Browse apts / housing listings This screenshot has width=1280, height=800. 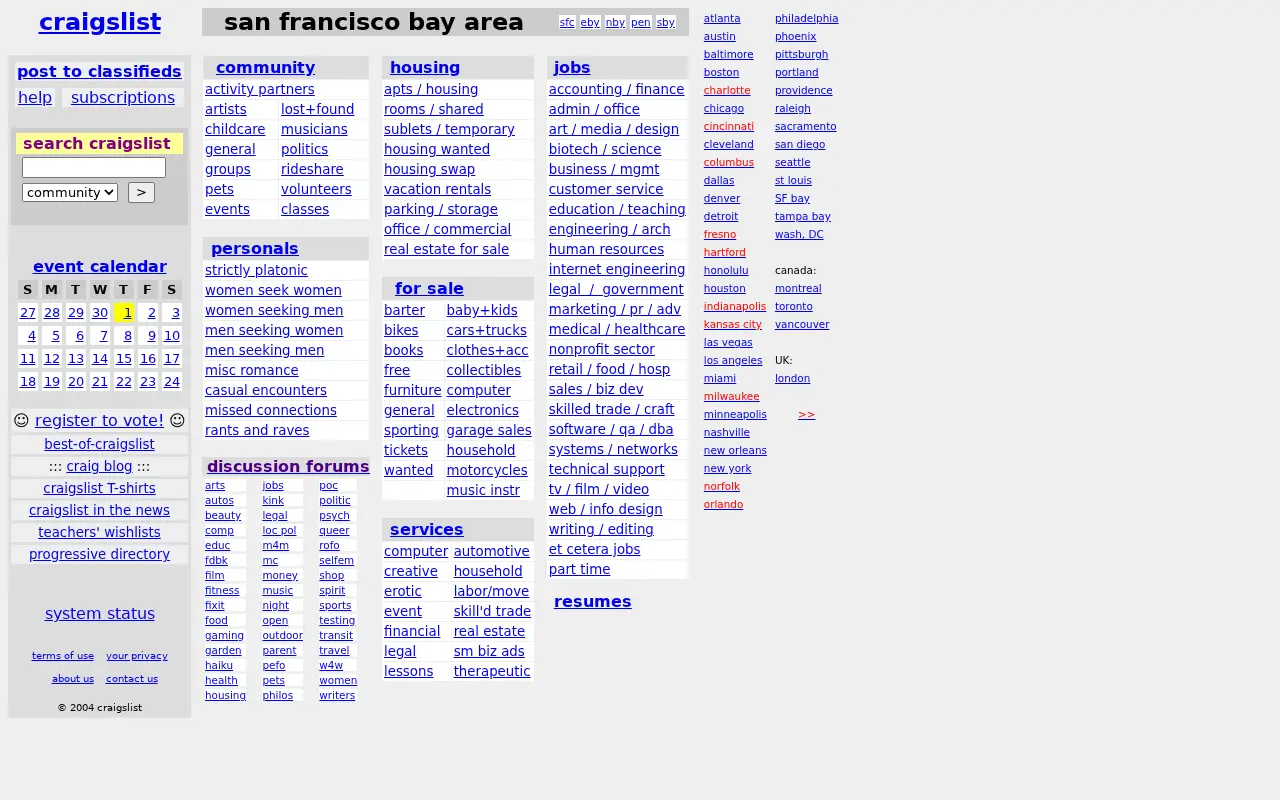coord(431,89)
